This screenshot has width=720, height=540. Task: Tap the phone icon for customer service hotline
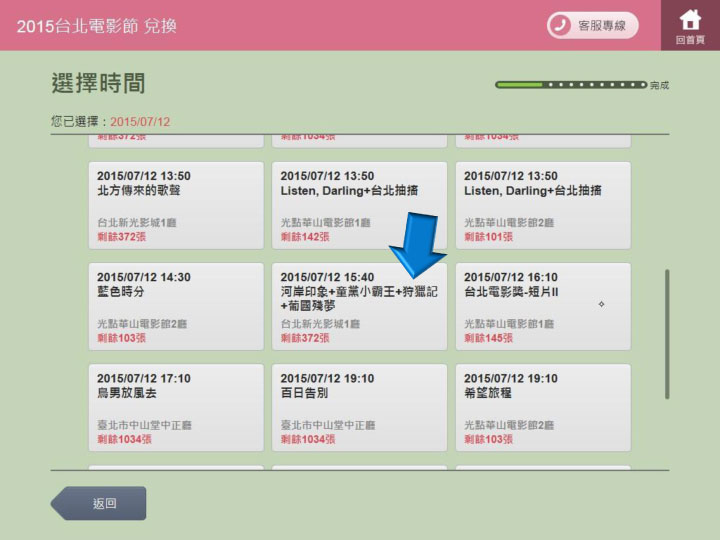(563, 25)
